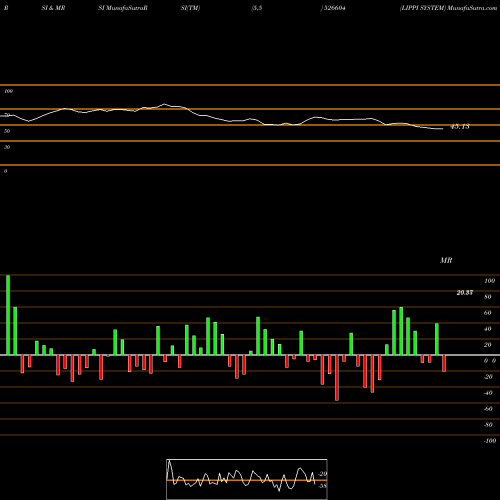Click the 40 label on MR right axis
This screenshot has width=500, height=500.
click(488, 329)
